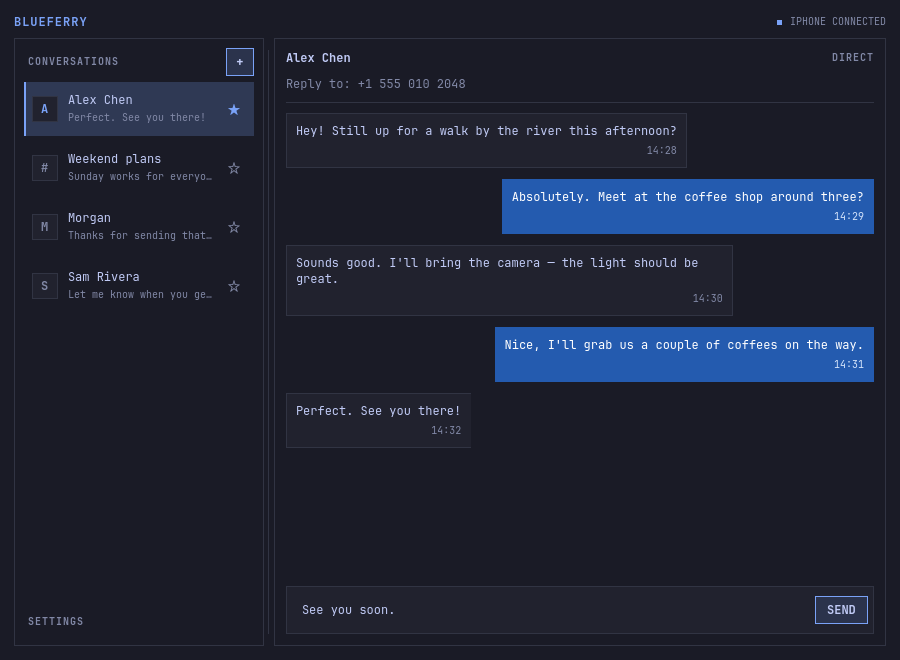Send the typed message

(x=841, y=609)
